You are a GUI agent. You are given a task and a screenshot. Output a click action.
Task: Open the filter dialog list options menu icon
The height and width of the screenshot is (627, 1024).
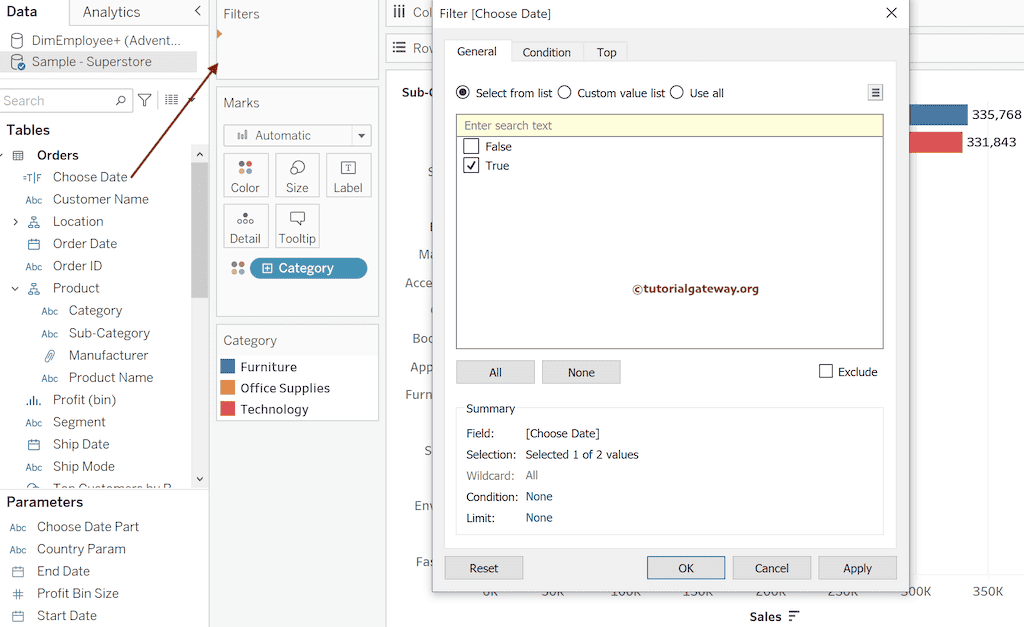coord(875,93)
